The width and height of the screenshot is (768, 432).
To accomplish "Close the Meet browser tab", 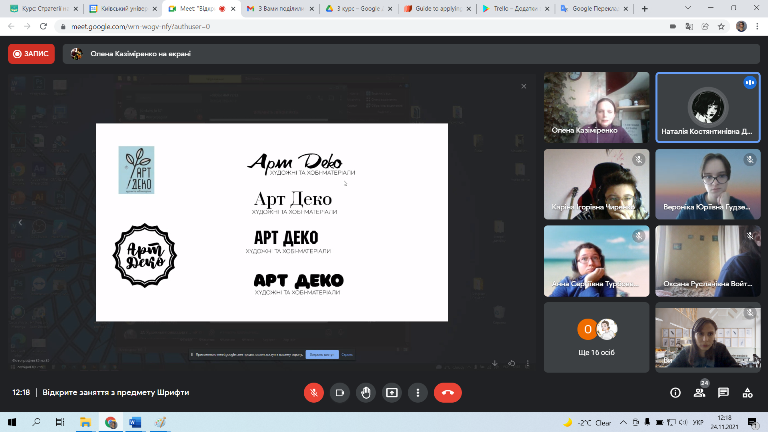I will point(233,9).
